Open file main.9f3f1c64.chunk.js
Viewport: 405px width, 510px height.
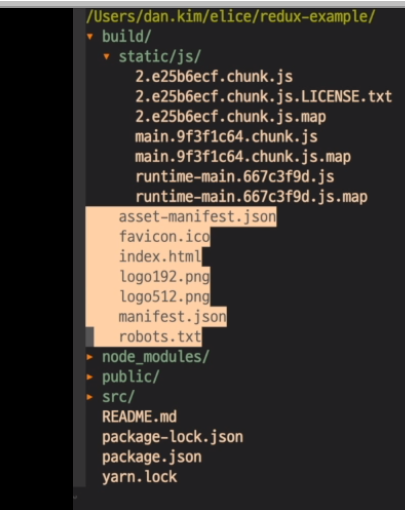[226, 137]
